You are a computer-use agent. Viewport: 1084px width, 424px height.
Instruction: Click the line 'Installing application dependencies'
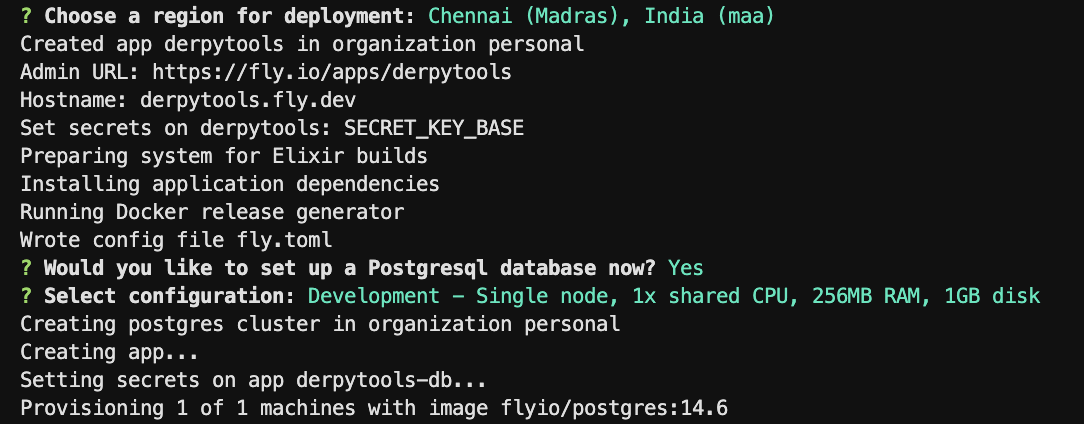pyautogui.click(x=230, y=184)
